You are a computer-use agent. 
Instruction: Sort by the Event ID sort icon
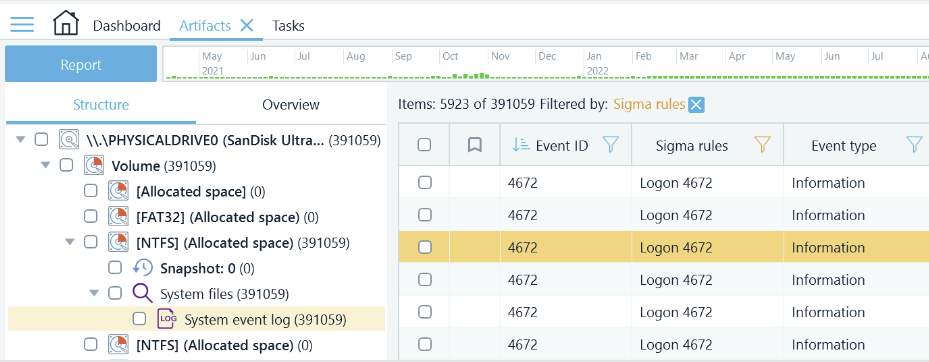pyautogui.click(x=521, y=145)
